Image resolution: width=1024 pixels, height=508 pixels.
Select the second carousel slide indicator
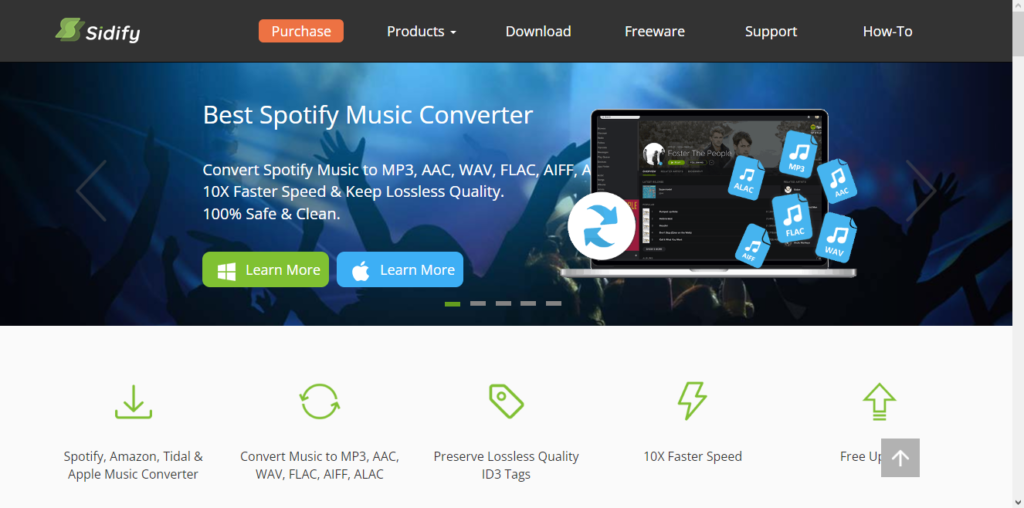[x=478, y=304]
